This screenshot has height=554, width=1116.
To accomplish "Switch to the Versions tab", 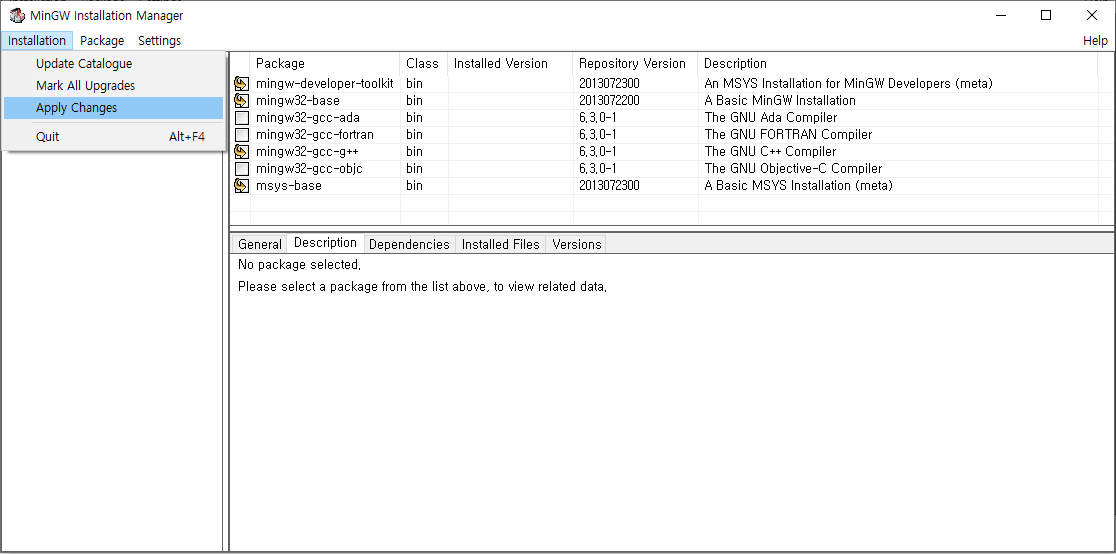I will point(577,244).
